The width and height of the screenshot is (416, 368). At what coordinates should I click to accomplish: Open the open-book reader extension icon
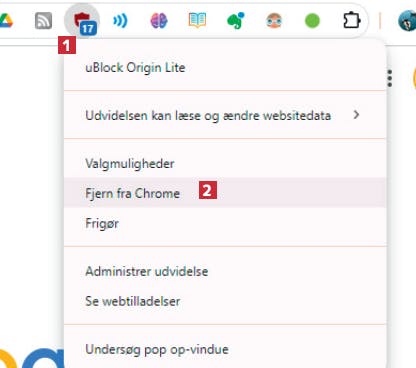pos(197,21)
